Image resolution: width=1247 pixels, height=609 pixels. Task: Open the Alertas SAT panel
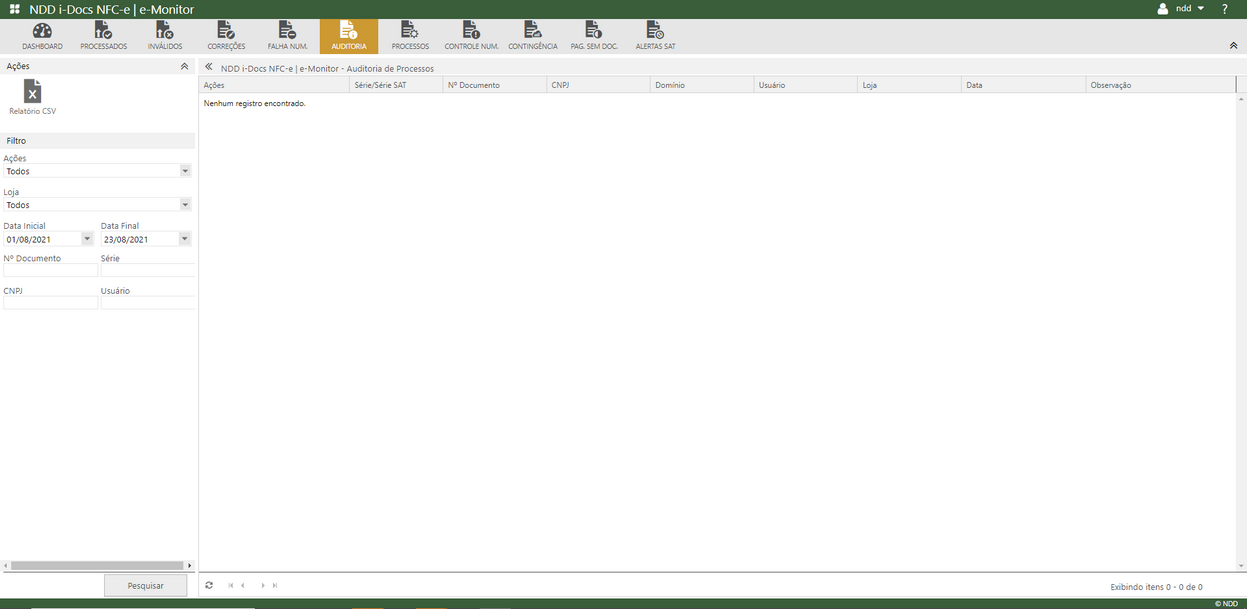pyautogui.click(x=655, y=35)
